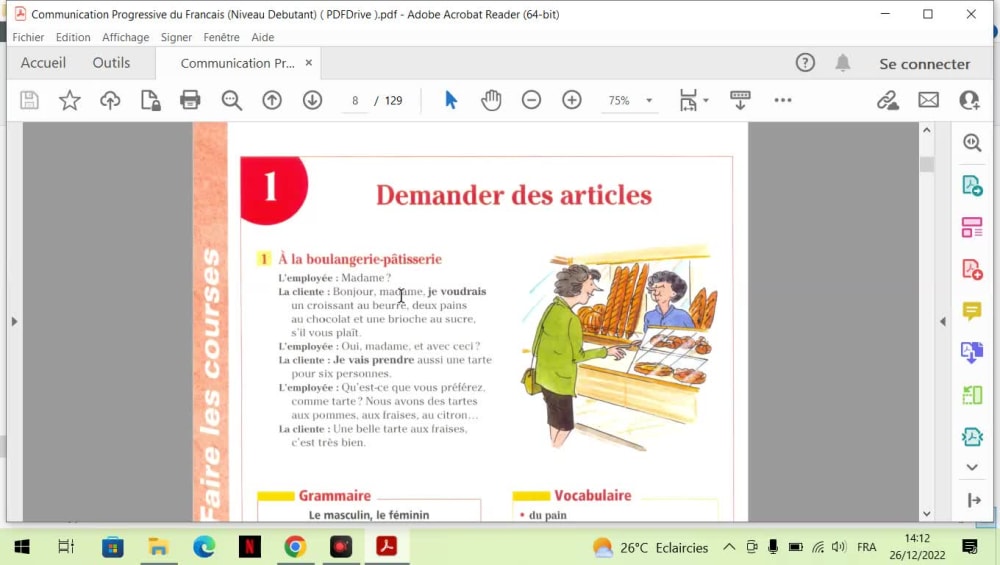The width and height of the screenshot is (1000, 565).
Task: Switch to the Accueil tab
Action: coord(43,62)
